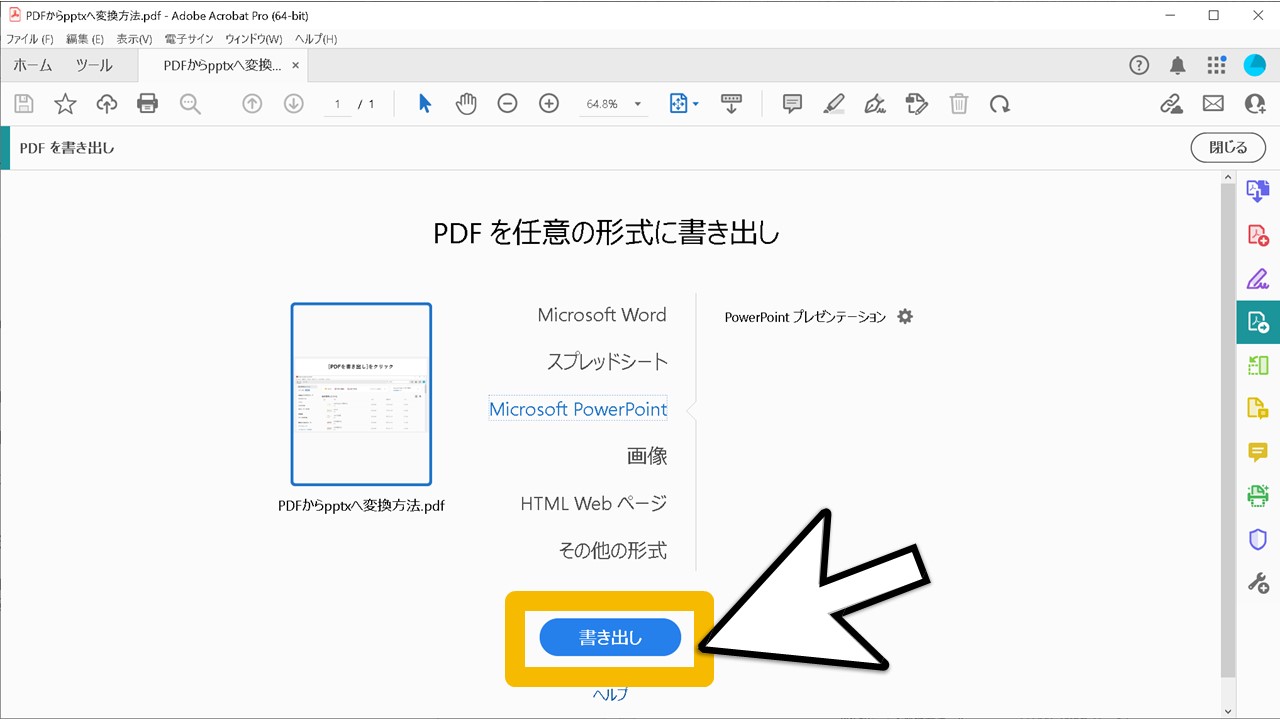Open the zoom level dropdown
The width and height of the screenshot is (1280, 720).
(636, 103)
